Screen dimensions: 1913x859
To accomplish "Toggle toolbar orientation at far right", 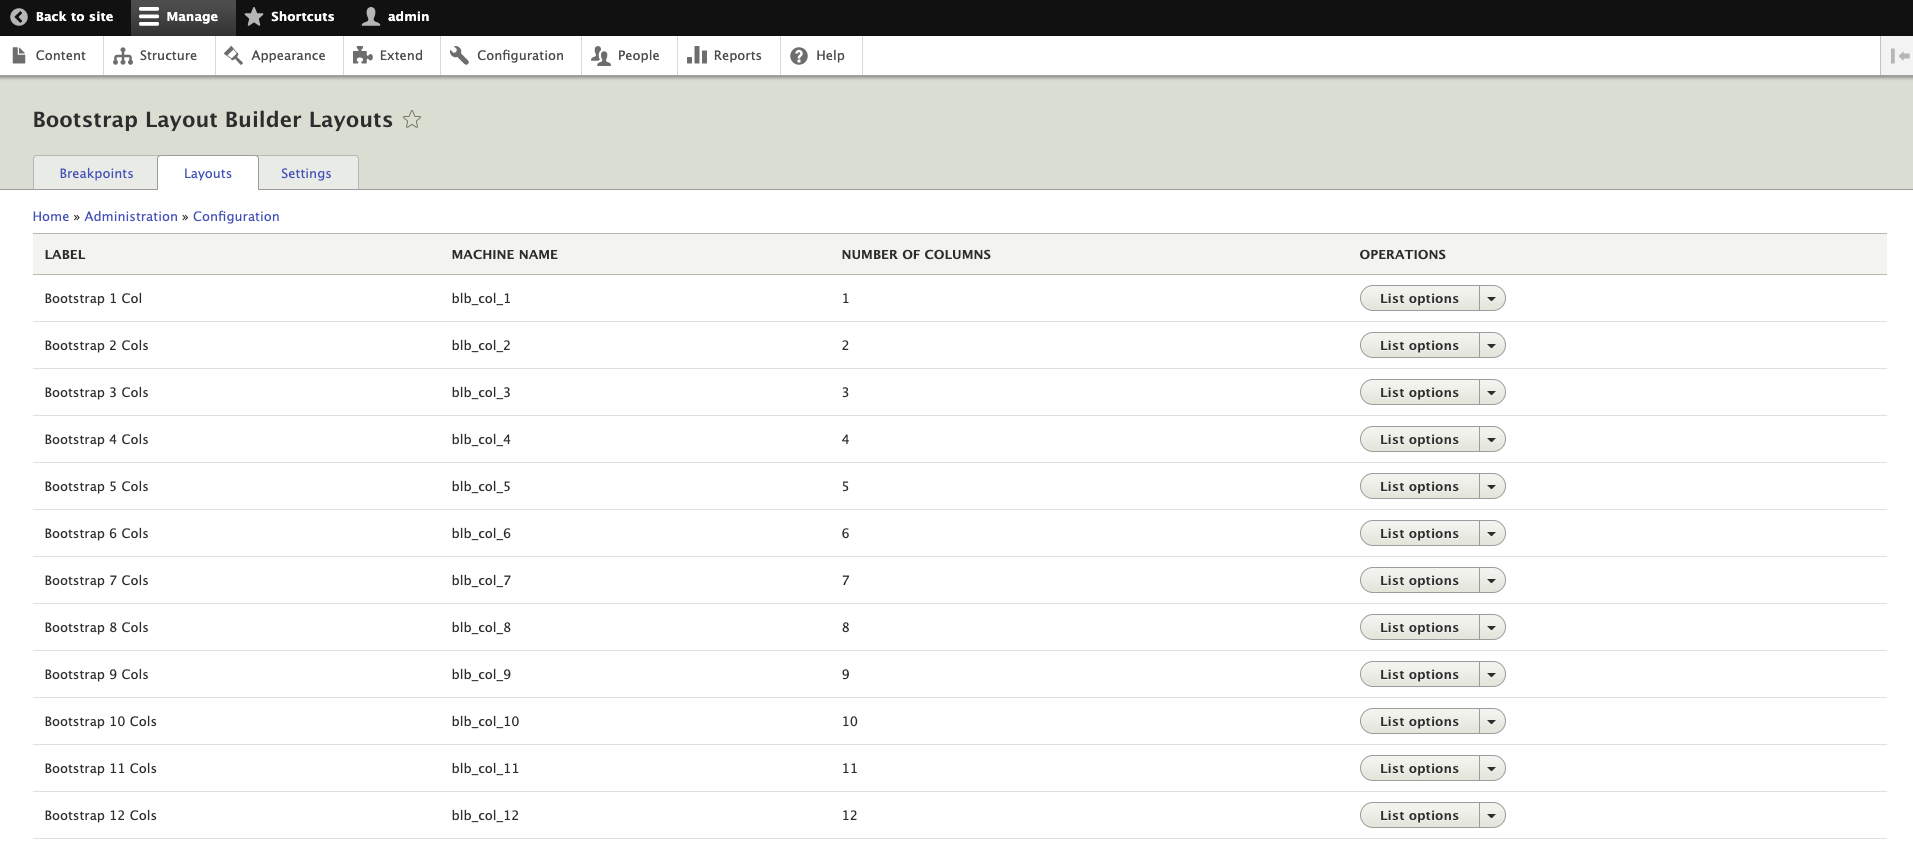I will [1897, 56].
